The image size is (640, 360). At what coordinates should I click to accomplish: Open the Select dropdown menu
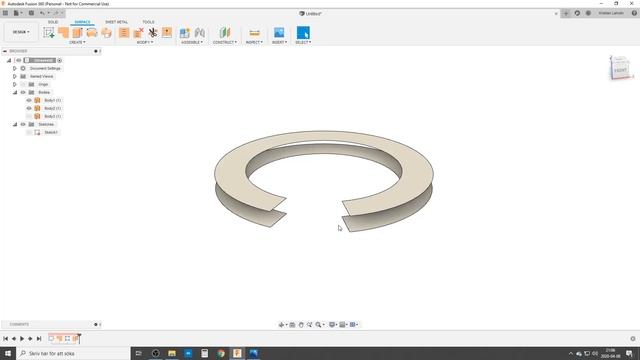coord(303,42)
